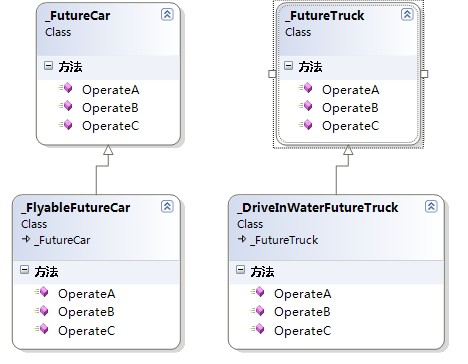Select OperateB text in _DriveInWaterFutureTruck
The width and height of the screenshot is (468, 364).
[302, 312]
